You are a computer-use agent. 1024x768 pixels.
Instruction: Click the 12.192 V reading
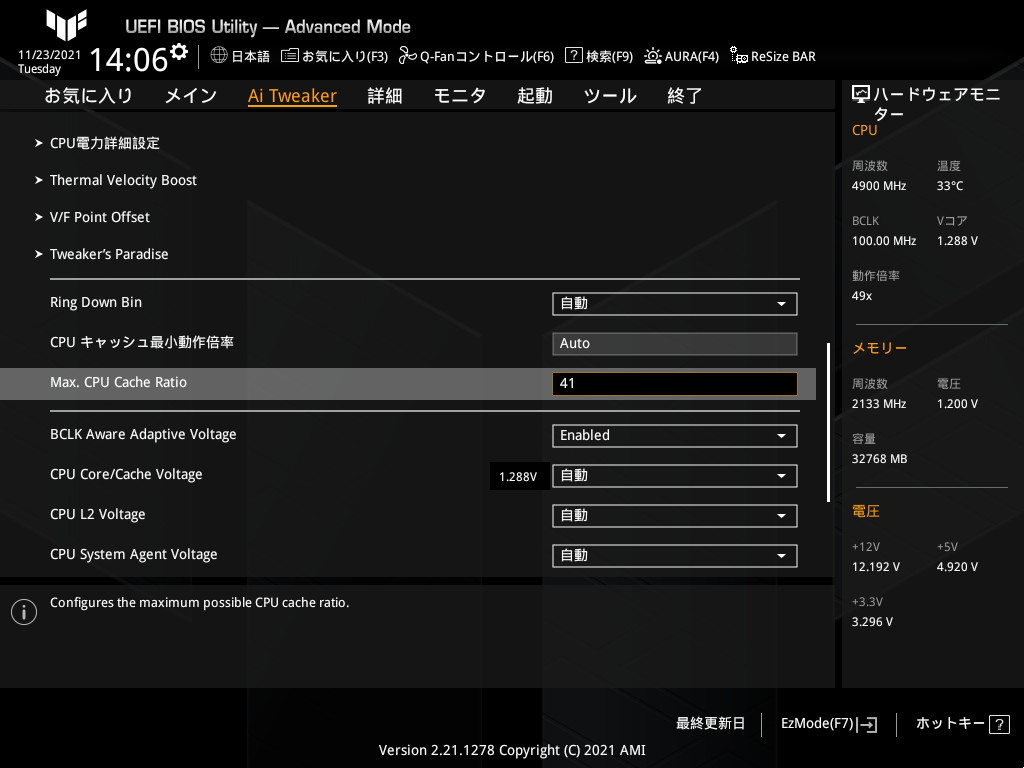tap(876, 567)
